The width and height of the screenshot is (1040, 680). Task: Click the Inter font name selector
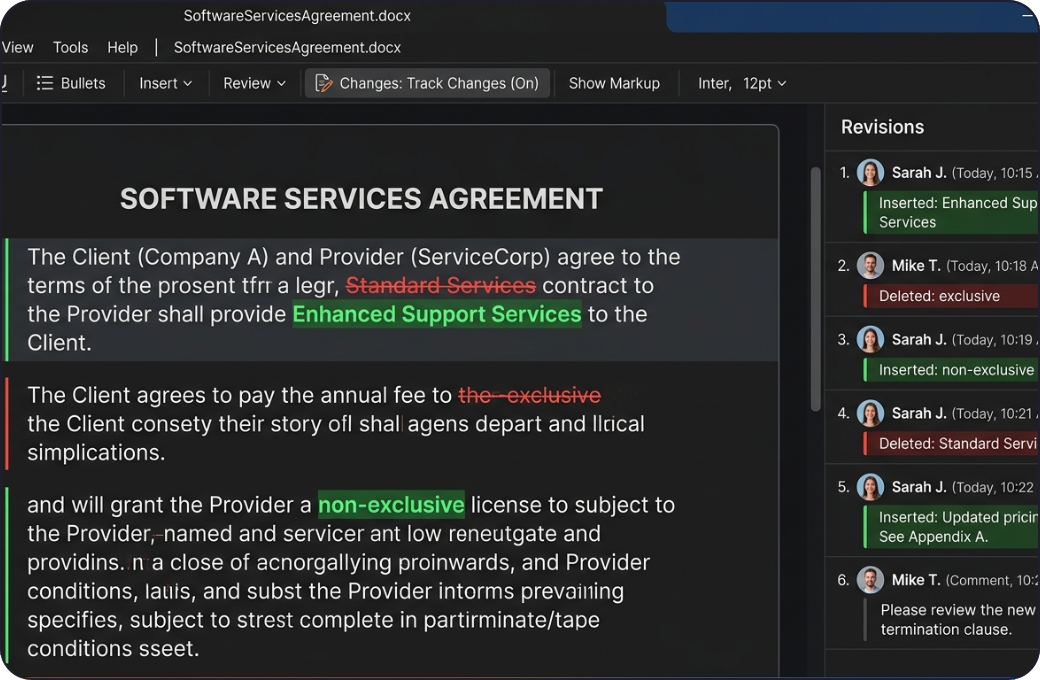click(715, 83)
